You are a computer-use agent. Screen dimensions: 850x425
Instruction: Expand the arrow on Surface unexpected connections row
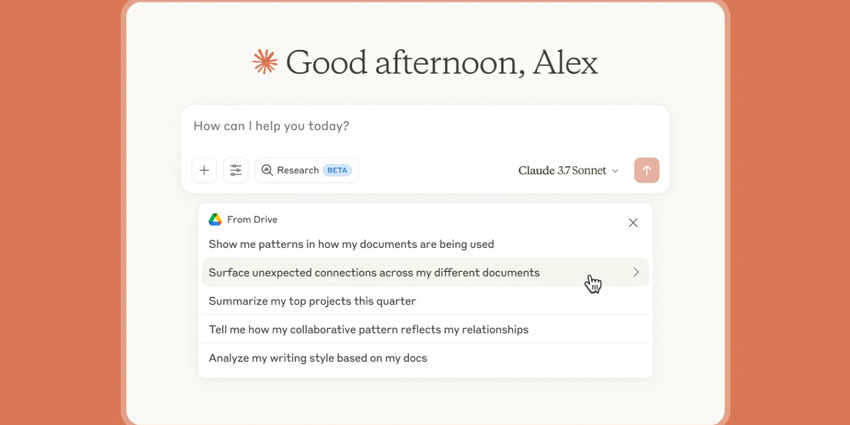636,272
